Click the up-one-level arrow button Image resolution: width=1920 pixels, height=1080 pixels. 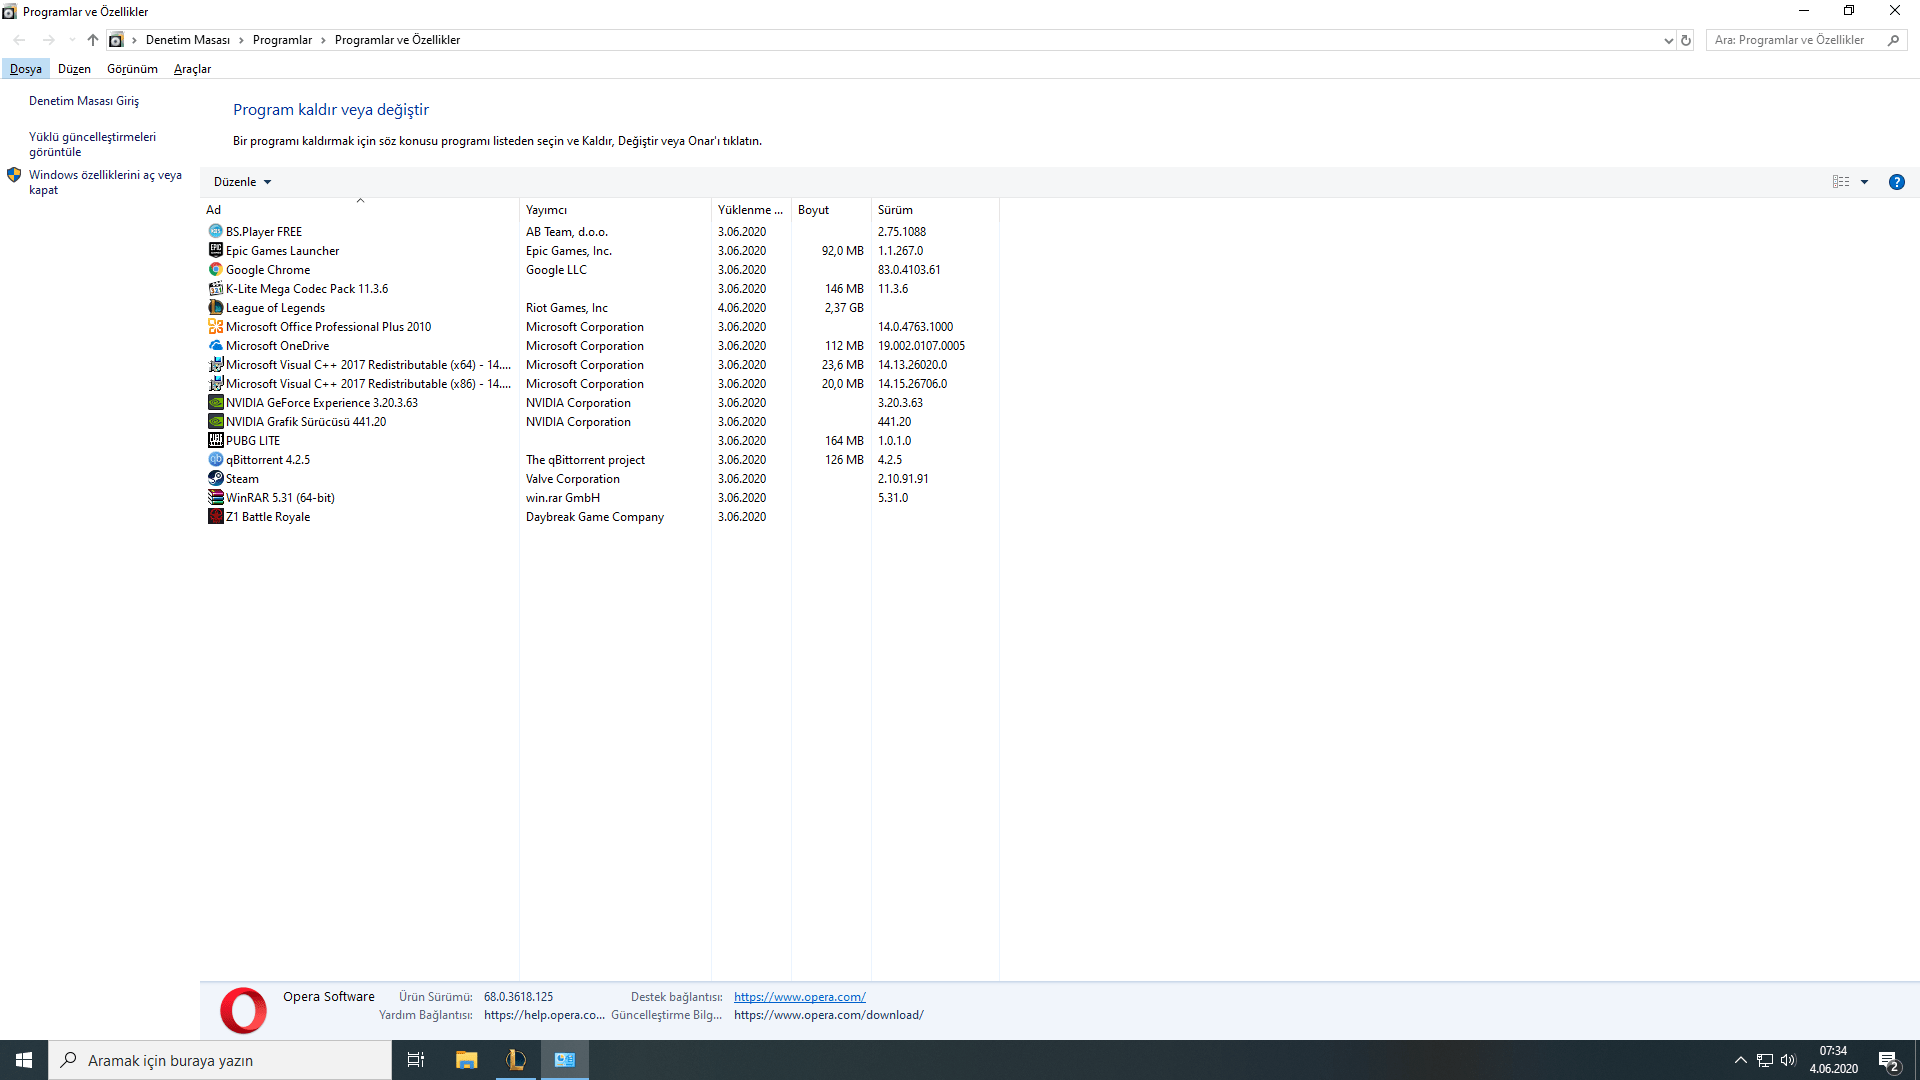(93, 40)
